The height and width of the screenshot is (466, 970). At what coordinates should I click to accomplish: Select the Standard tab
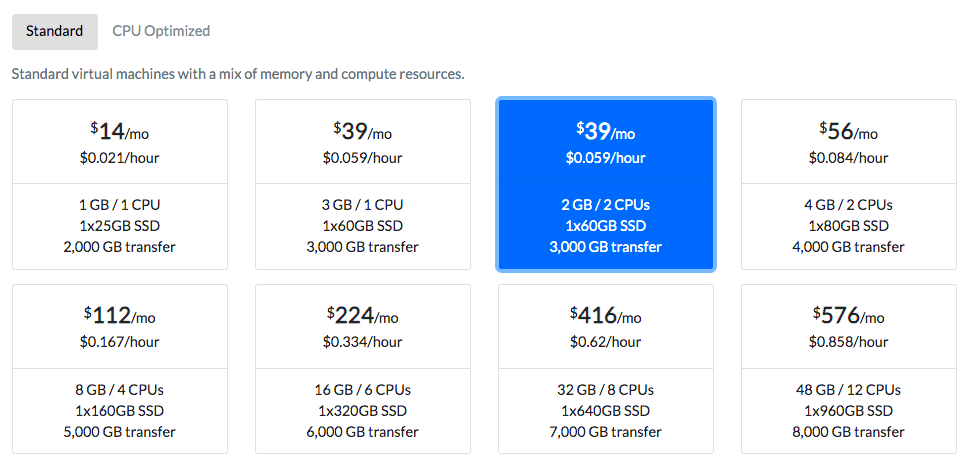55,32
